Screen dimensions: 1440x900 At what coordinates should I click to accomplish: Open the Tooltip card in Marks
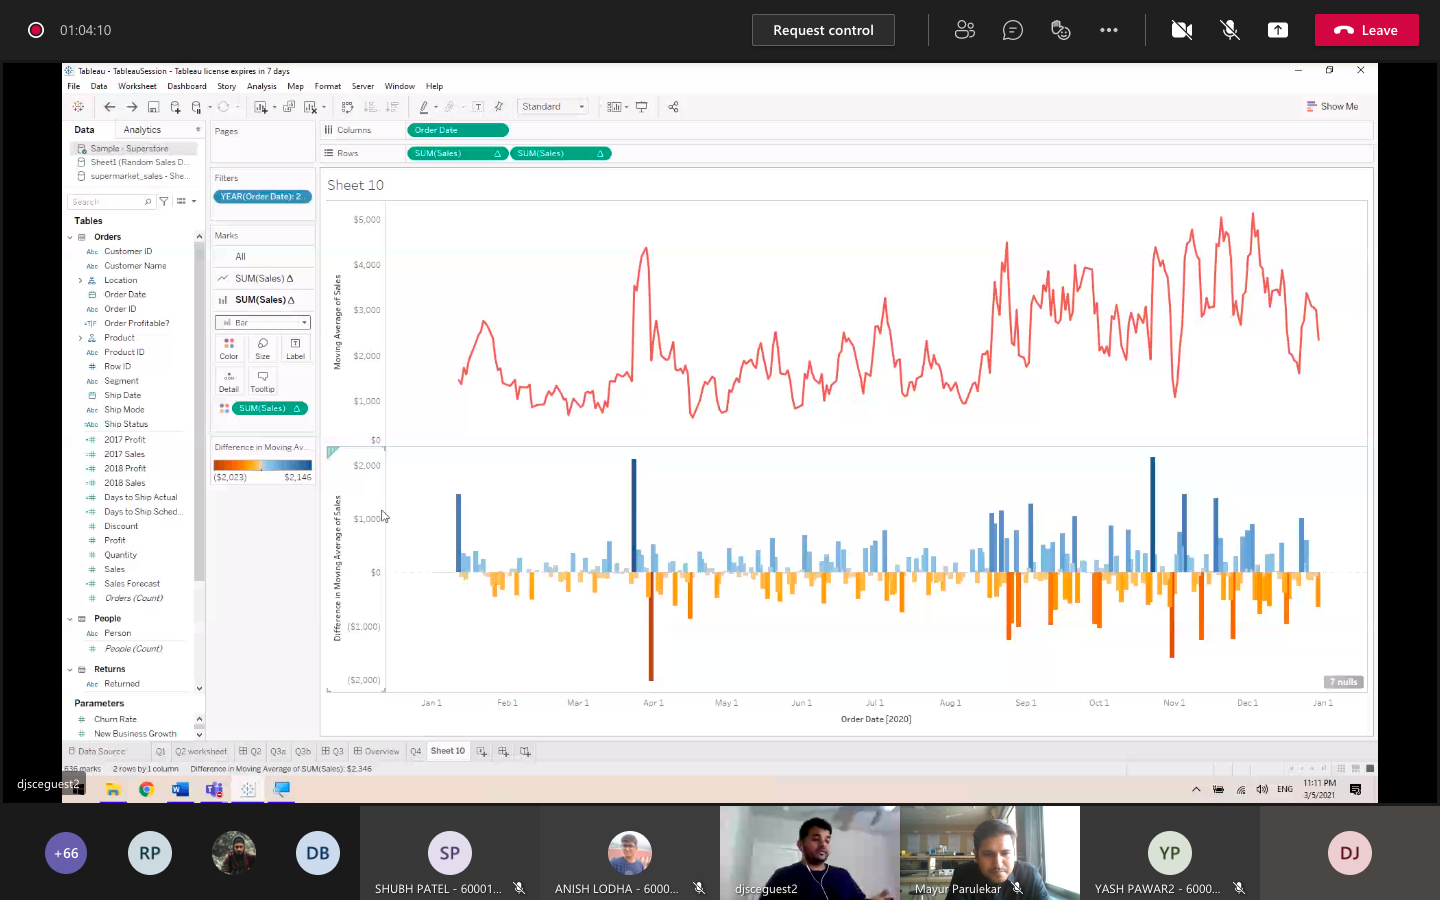[x=262, y=382]
